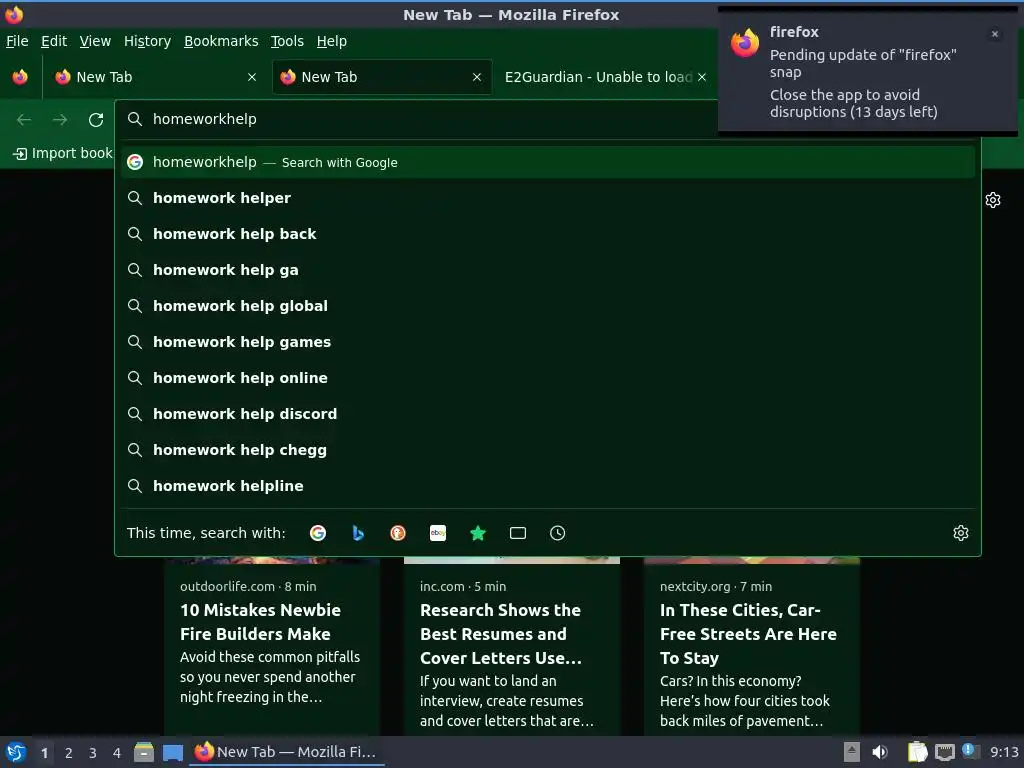
Task: Close the first New Tab
Action: pyautogui.click(x=252, y=77)
